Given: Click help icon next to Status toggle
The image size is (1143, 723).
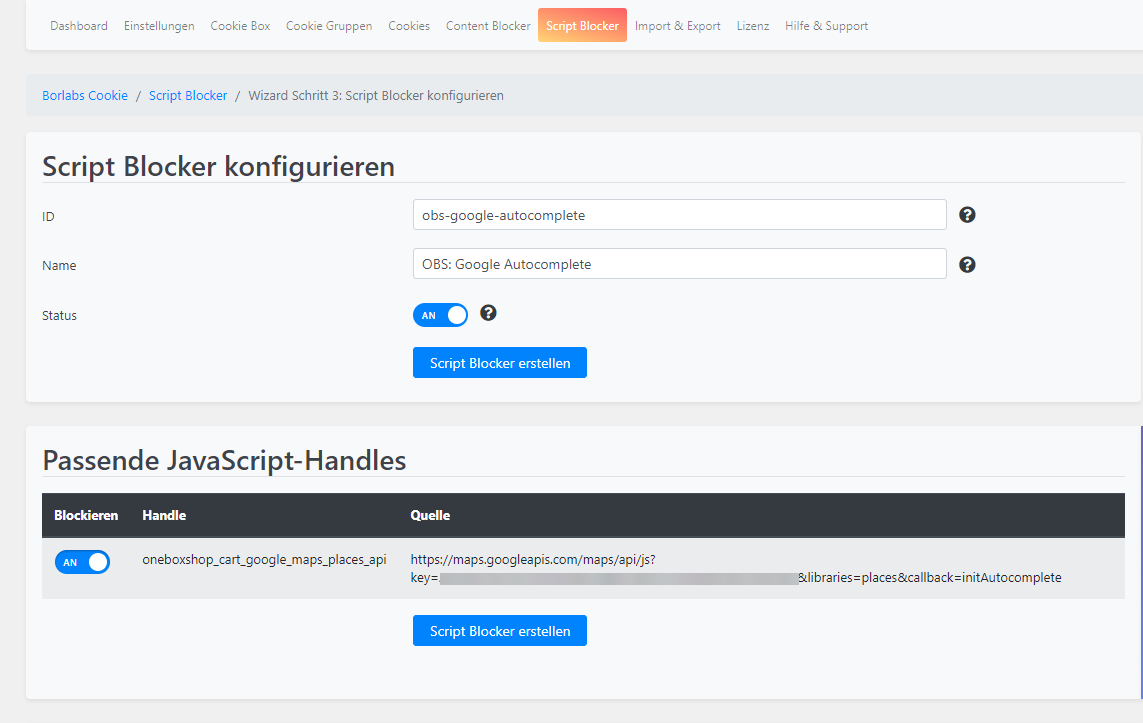Looking at the screenshot, I should click(x=488, y=313).
